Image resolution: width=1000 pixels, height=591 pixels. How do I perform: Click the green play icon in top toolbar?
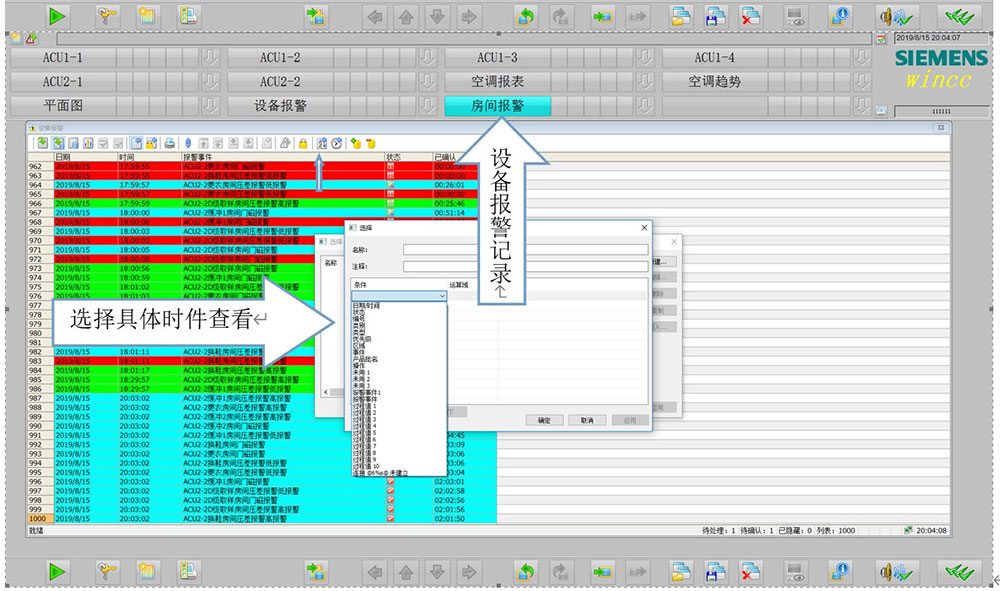point(57,16)
